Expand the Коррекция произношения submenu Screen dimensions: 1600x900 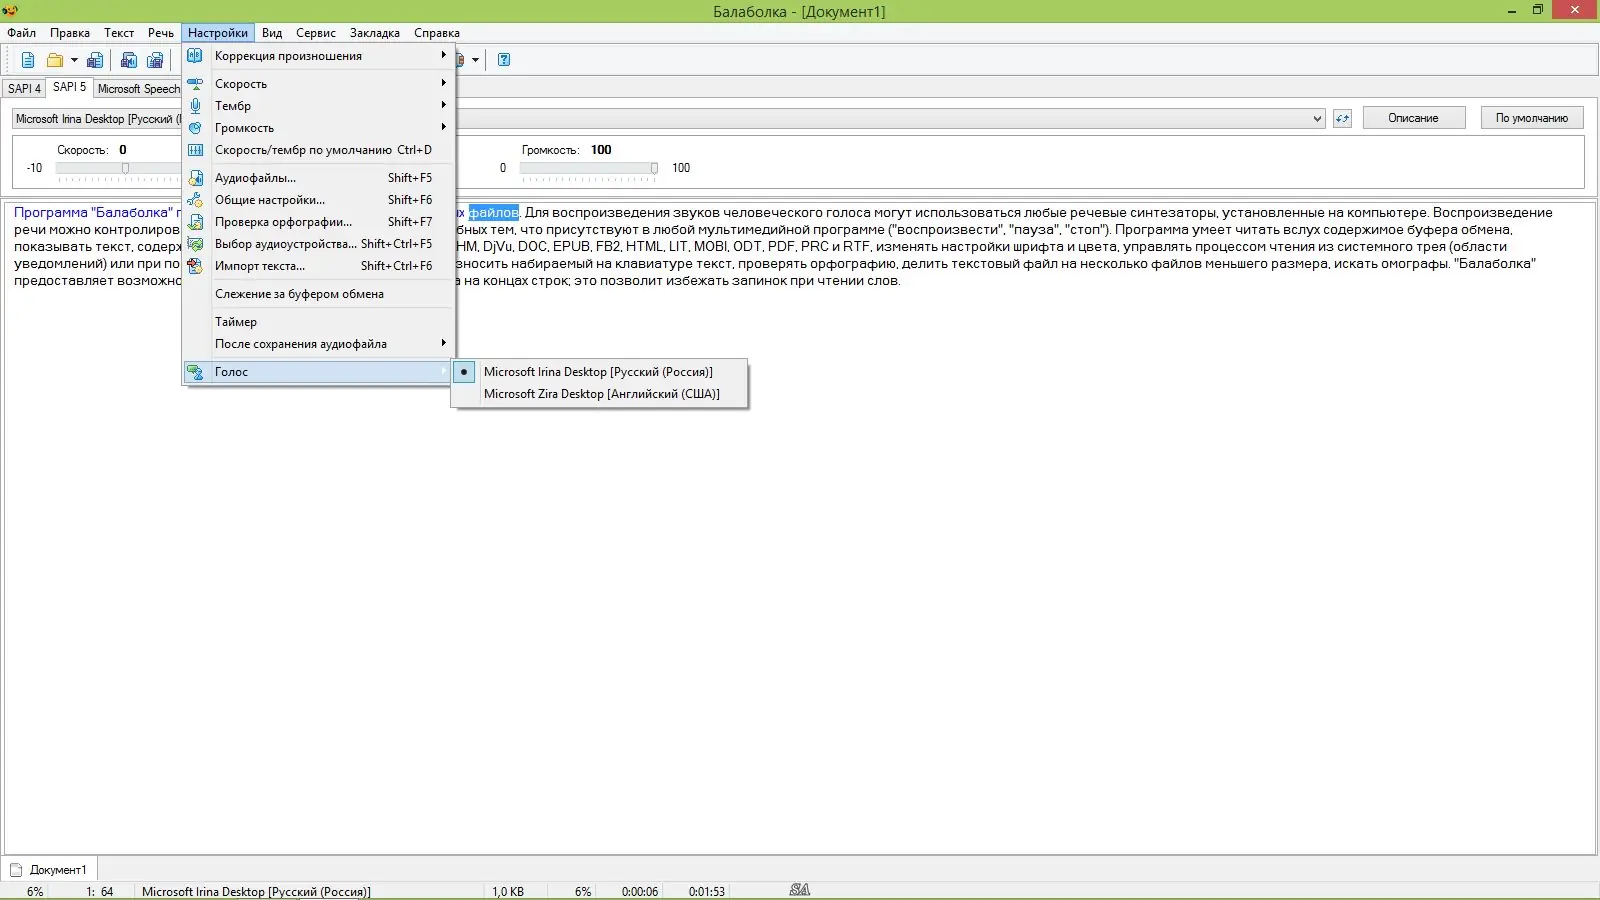click(443, 56)
